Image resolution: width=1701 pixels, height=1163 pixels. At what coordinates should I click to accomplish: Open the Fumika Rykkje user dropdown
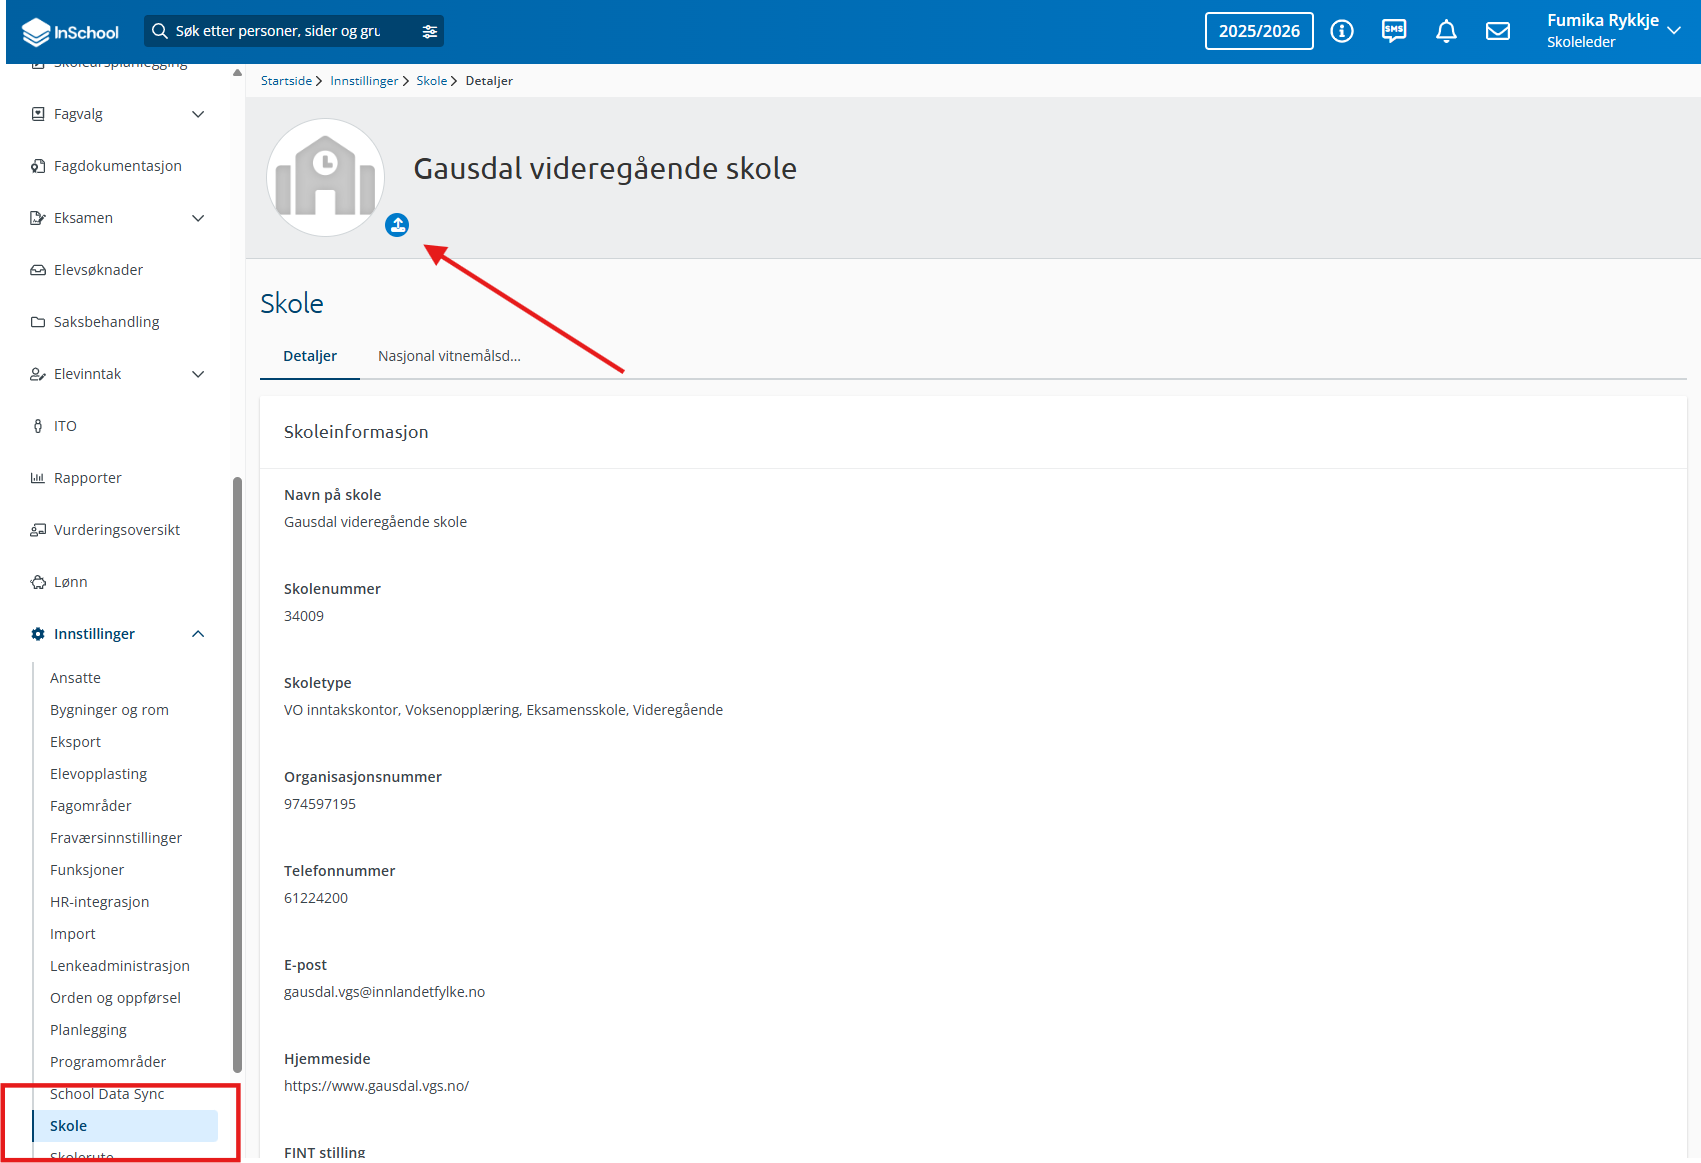pos(1613,31)
